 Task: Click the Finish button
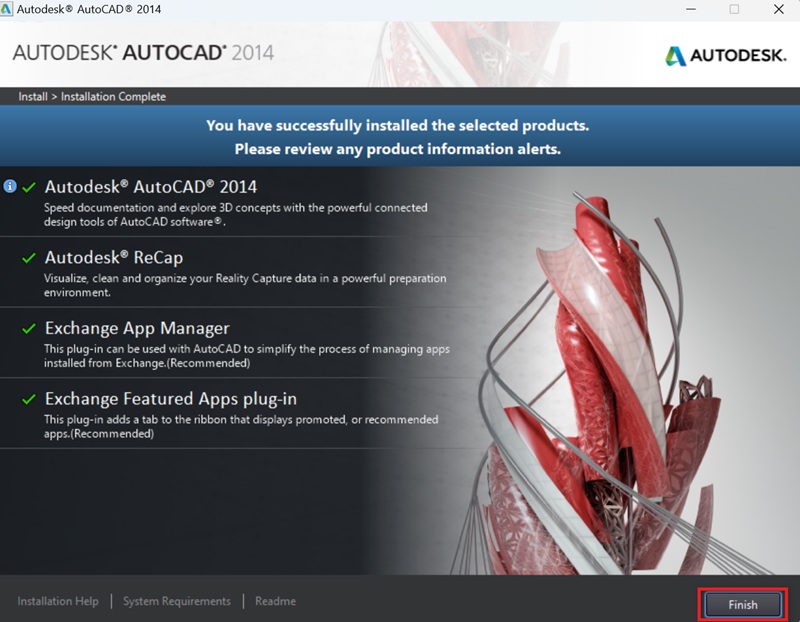(742, 604)
